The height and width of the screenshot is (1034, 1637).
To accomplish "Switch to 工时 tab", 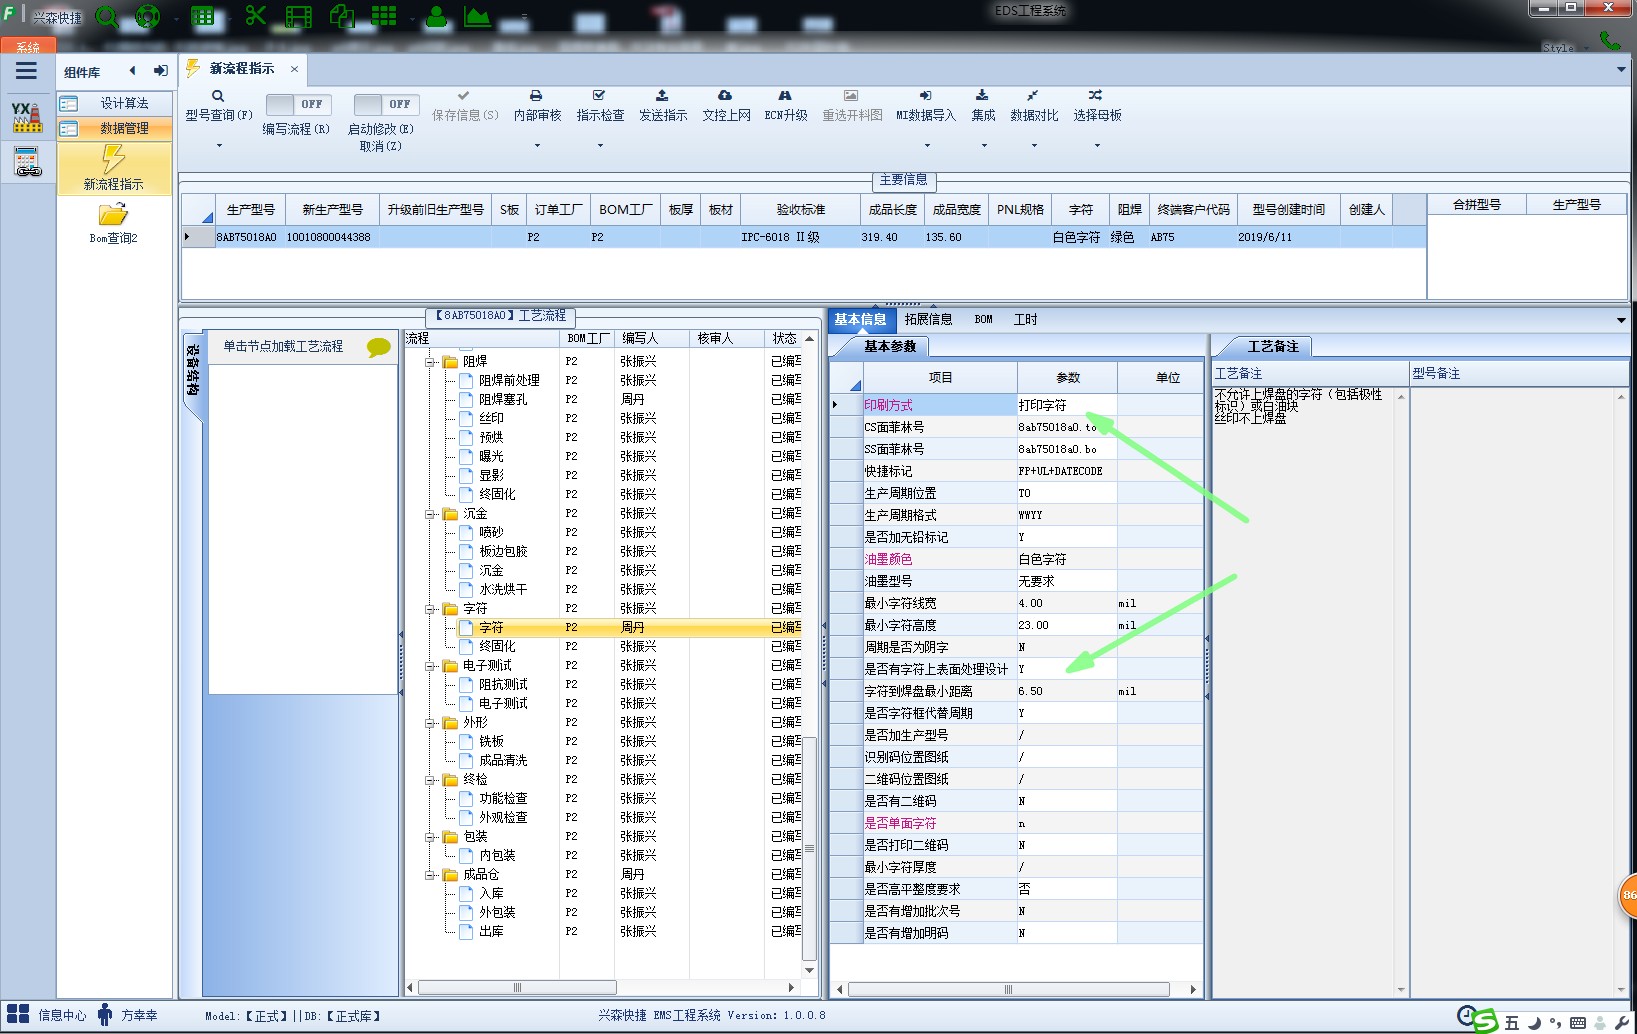I will tap(1025, 320).
